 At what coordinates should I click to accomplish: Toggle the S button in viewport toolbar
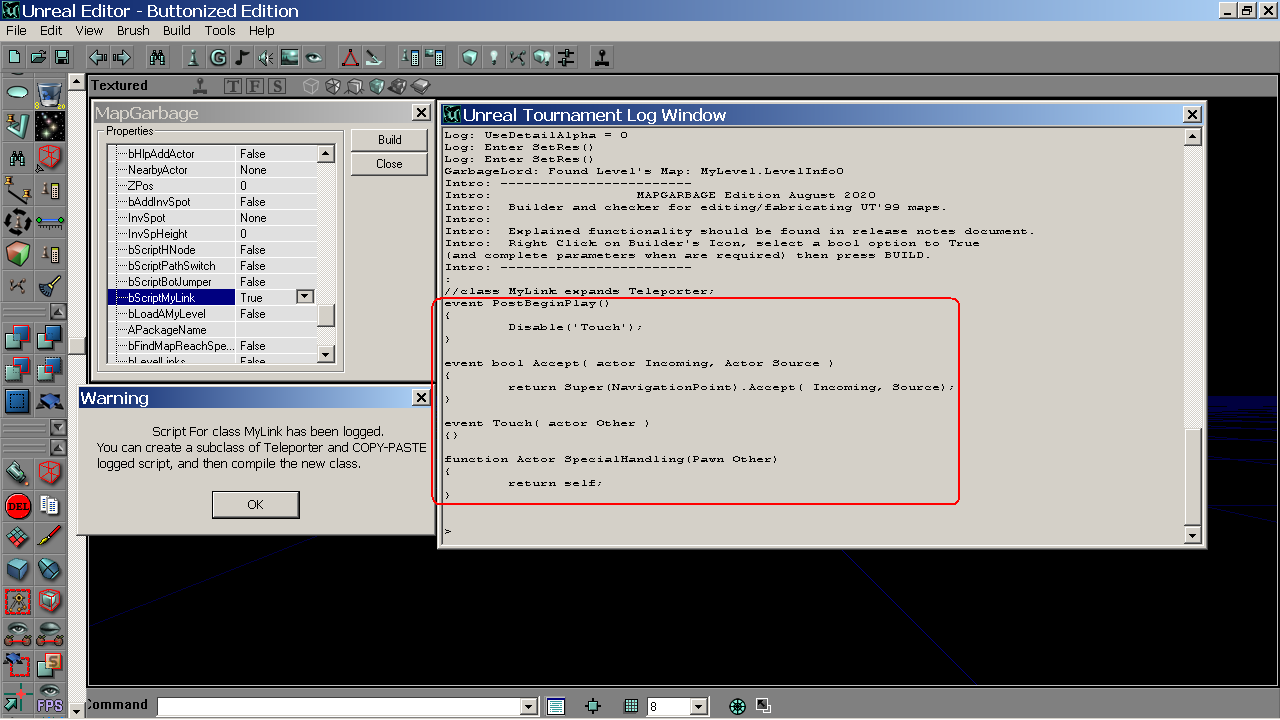coord(277,86)
